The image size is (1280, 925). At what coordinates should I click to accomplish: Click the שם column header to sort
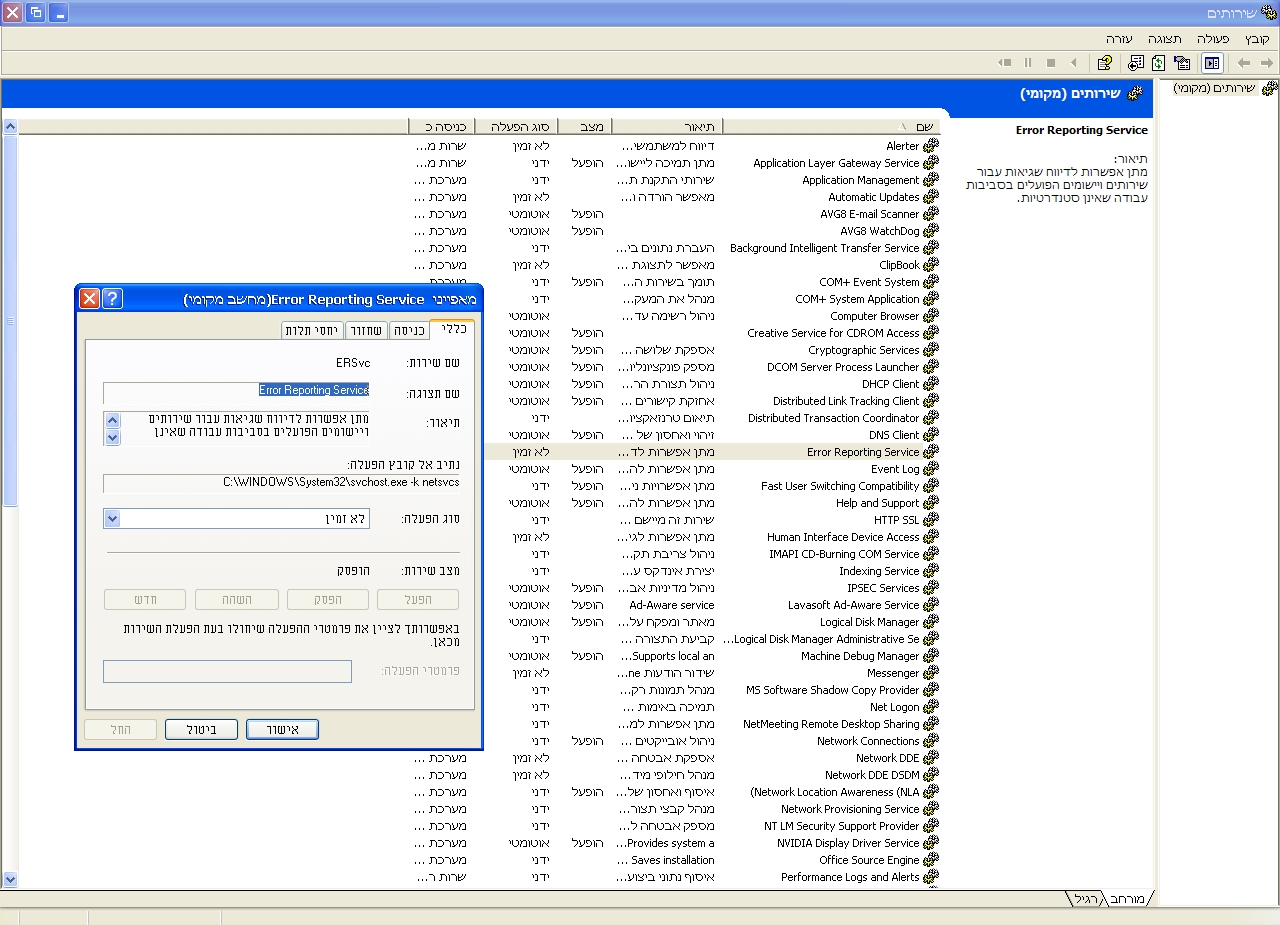832,126
